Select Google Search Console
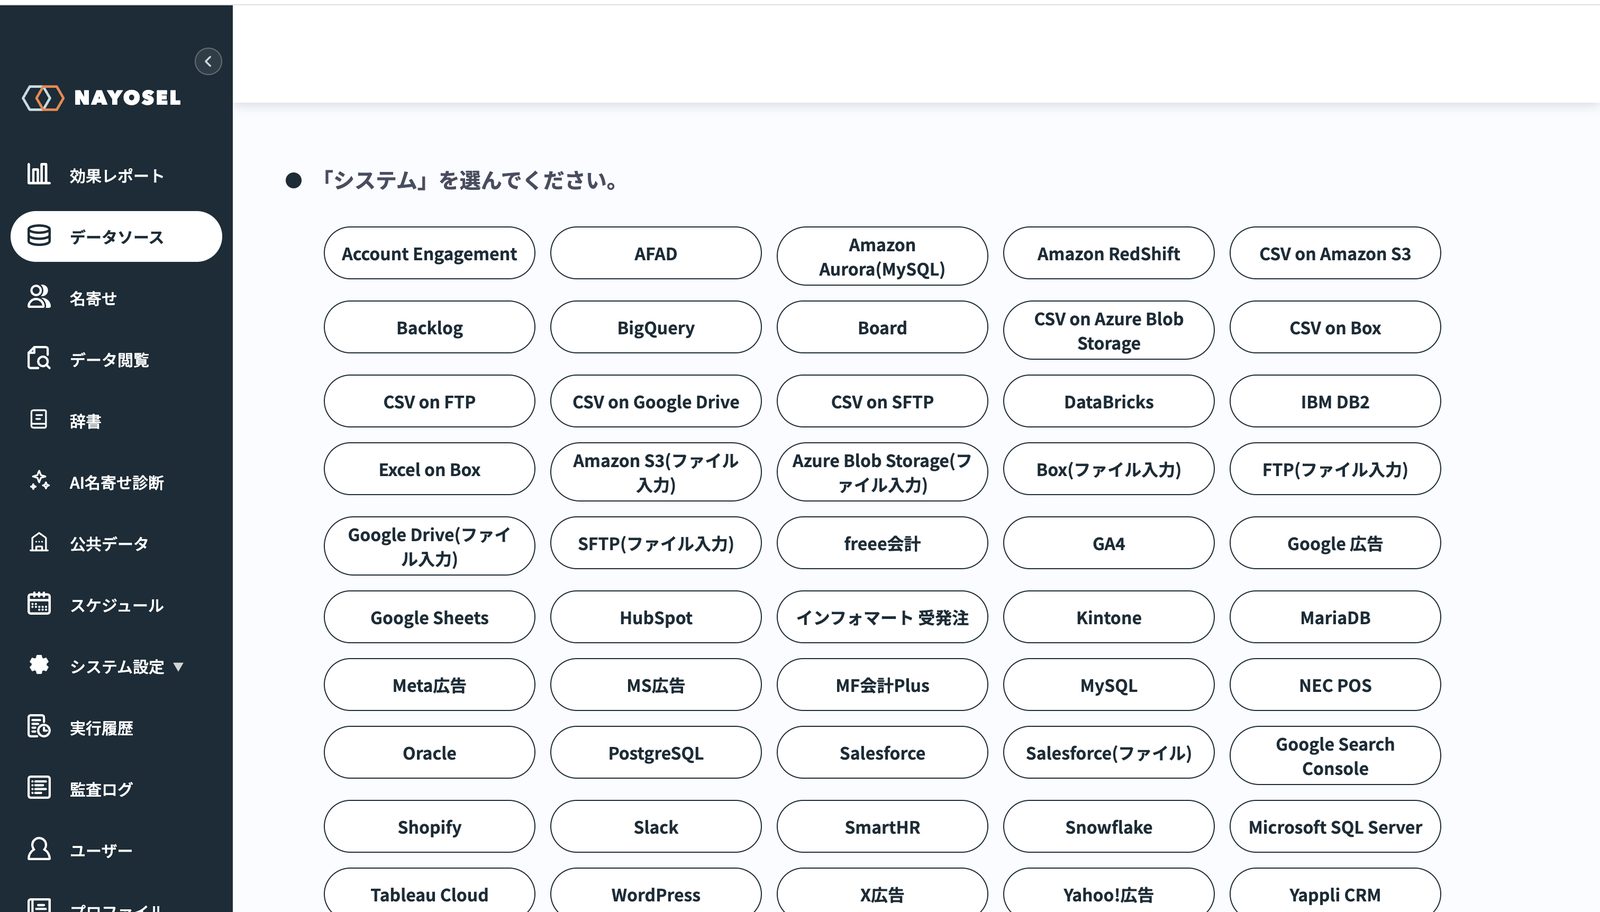Screen dimensions: 1600x912 point(1335,756)
